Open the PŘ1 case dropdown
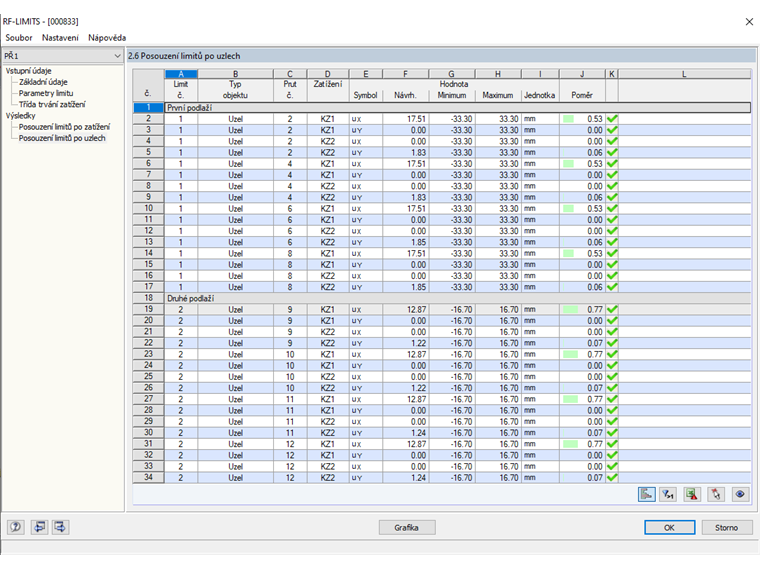The image size is (760, 570). pyautogui.click(x=63, y=56)
